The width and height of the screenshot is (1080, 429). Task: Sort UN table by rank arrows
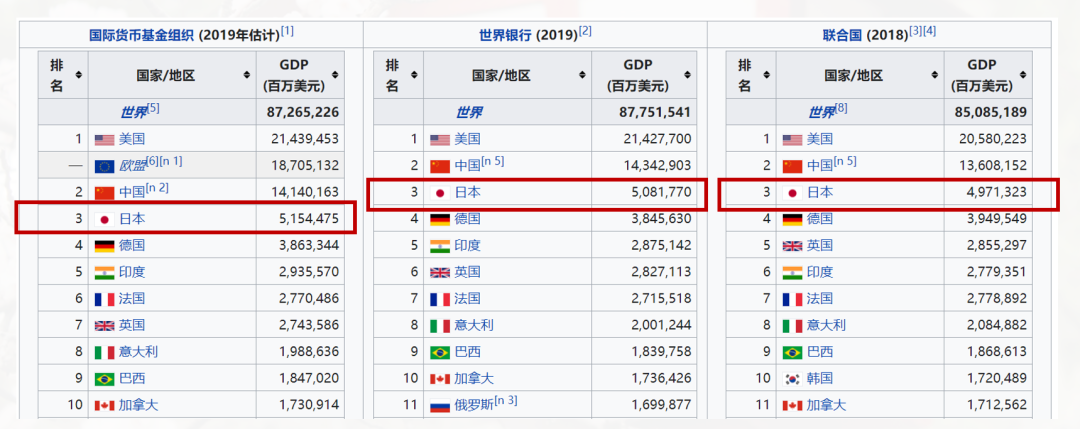point(767,75)
